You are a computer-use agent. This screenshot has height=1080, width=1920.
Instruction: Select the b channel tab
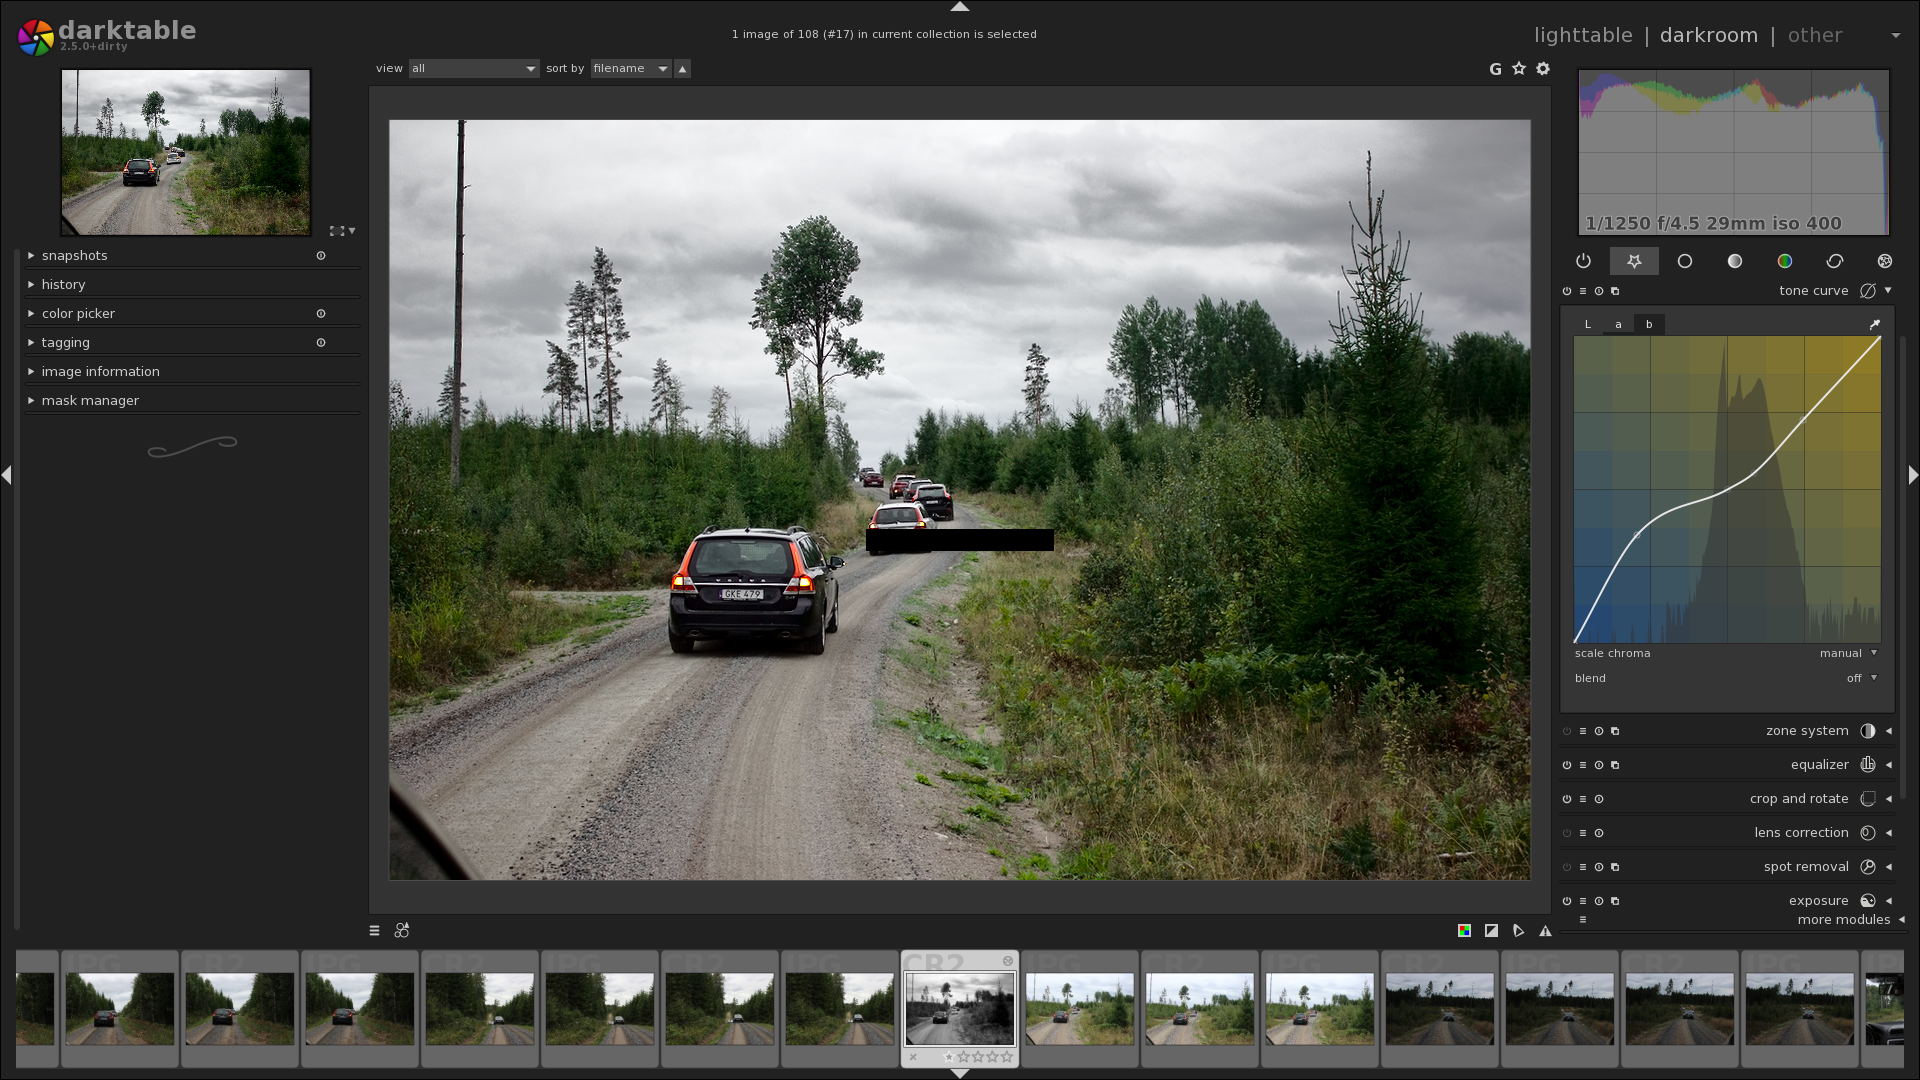pyautogui.click(x=1649, y=324)
